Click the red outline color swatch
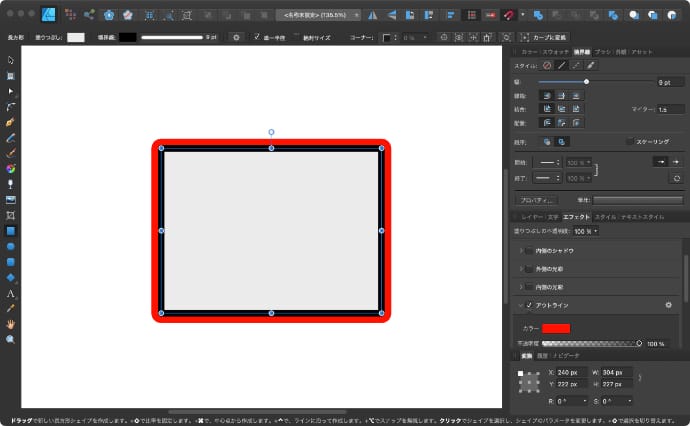Image resolution: width=690 pixels, height=426 pixels. [x=556, y=328]
